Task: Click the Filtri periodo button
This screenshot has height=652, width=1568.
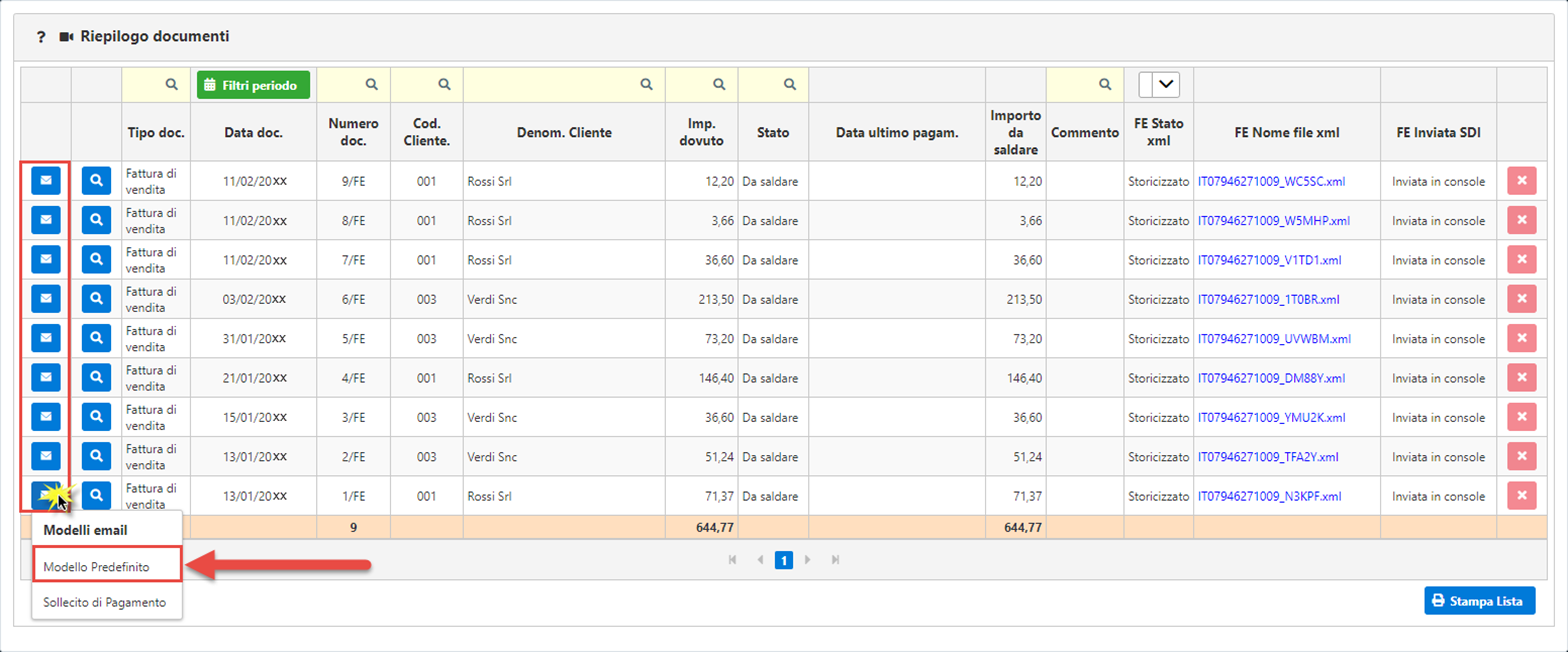Action: [254, 85]
